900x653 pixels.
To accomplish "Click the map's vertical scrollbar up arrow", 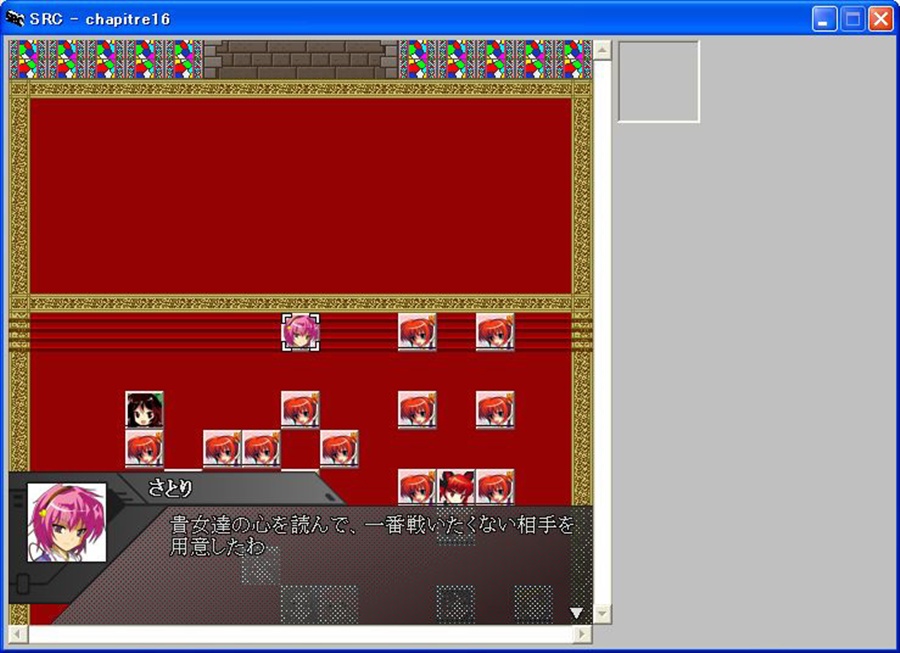I will (x=602, y=50).
